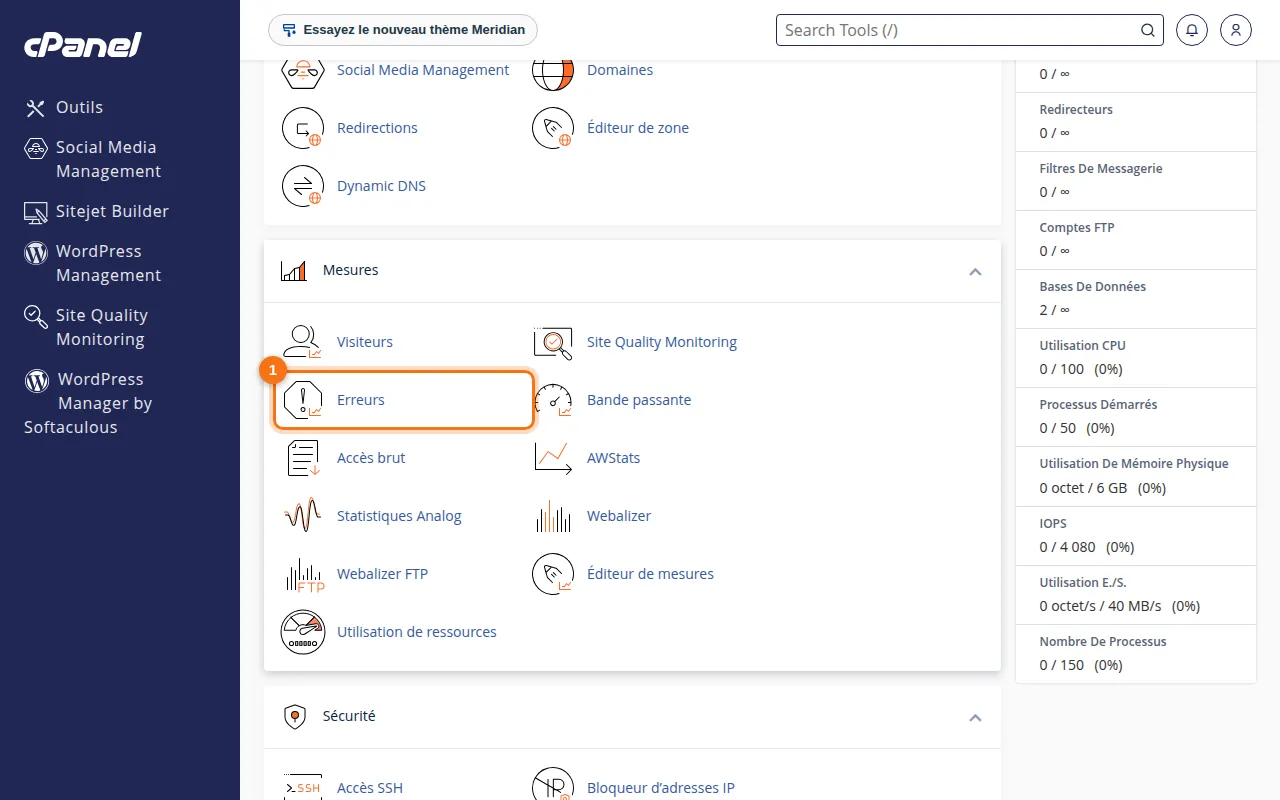The width and height of the screenshot is (1280, 800).
Task: Click Site Quality Monitoring icon in Mesures
Action: coord(552,342)
